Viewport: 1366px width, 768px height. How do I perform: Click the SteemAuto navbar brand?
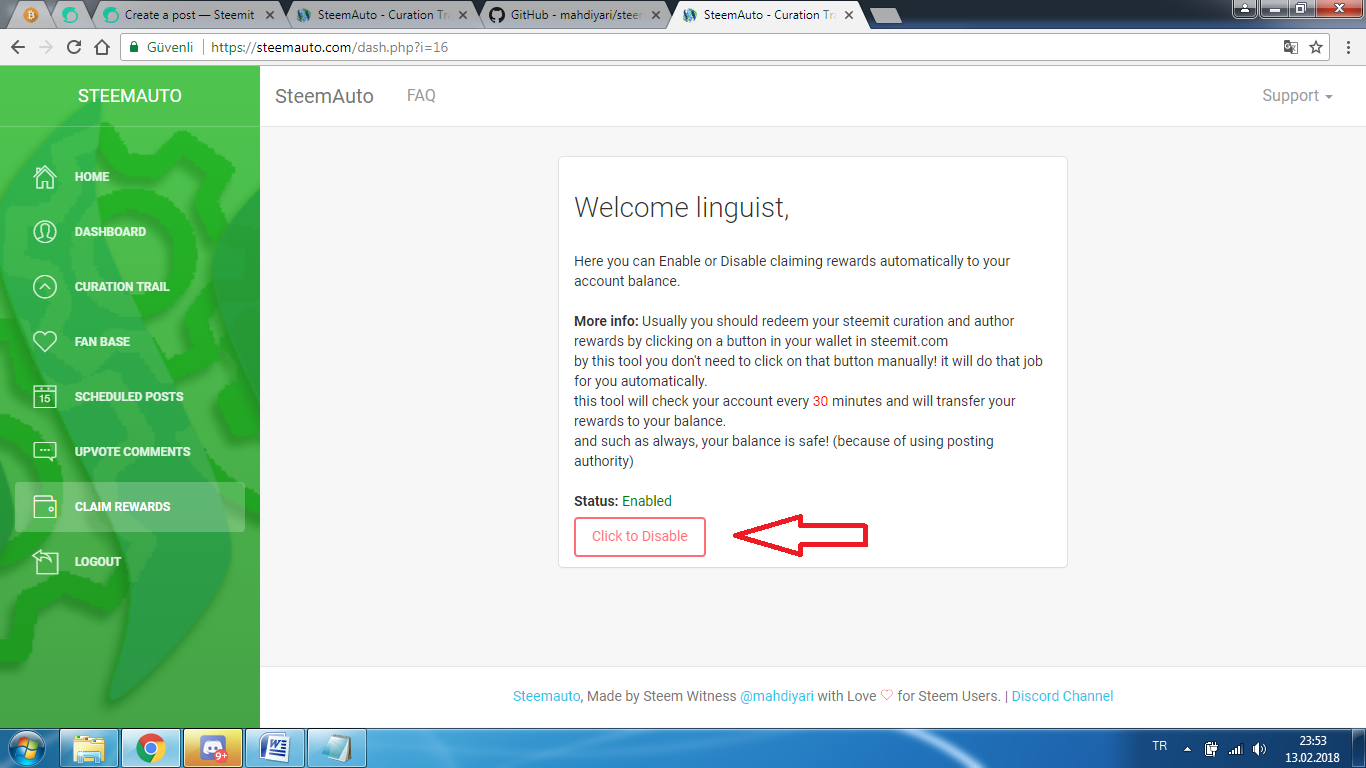coord(324,96)
